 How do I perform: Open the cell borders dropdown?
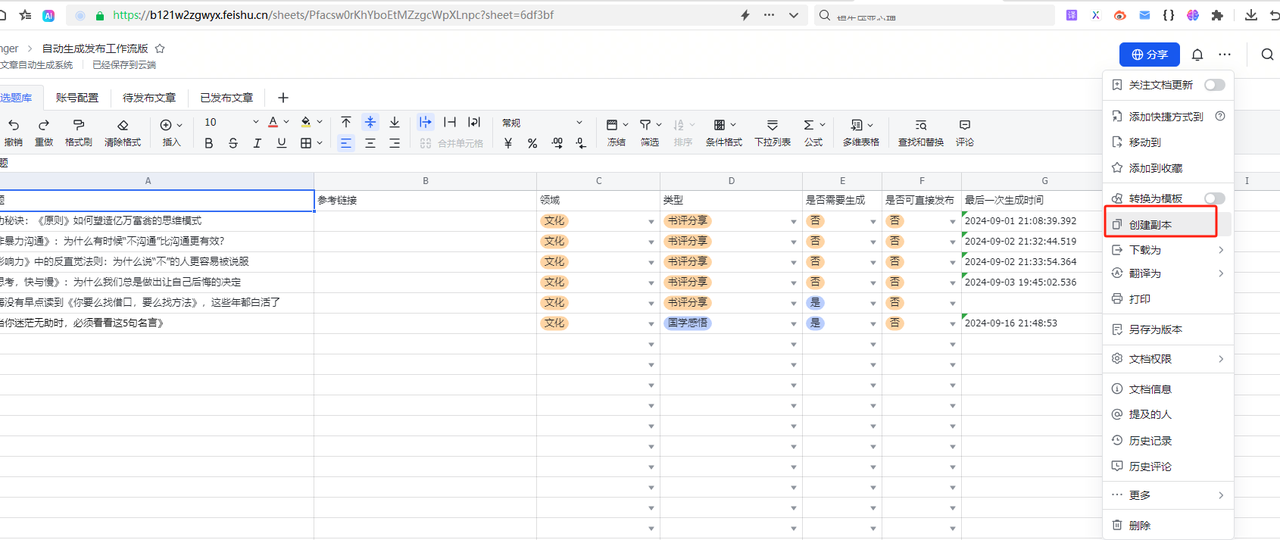(319, 143)
